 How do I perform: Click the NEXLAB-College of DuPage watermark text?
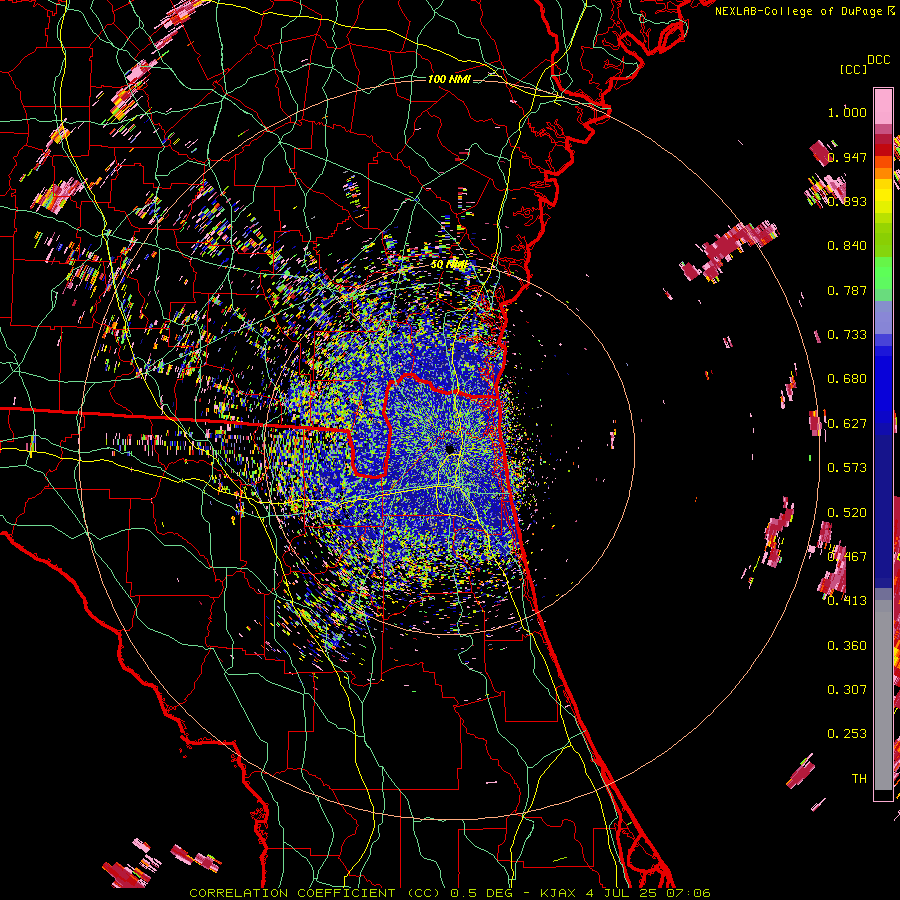804,11
